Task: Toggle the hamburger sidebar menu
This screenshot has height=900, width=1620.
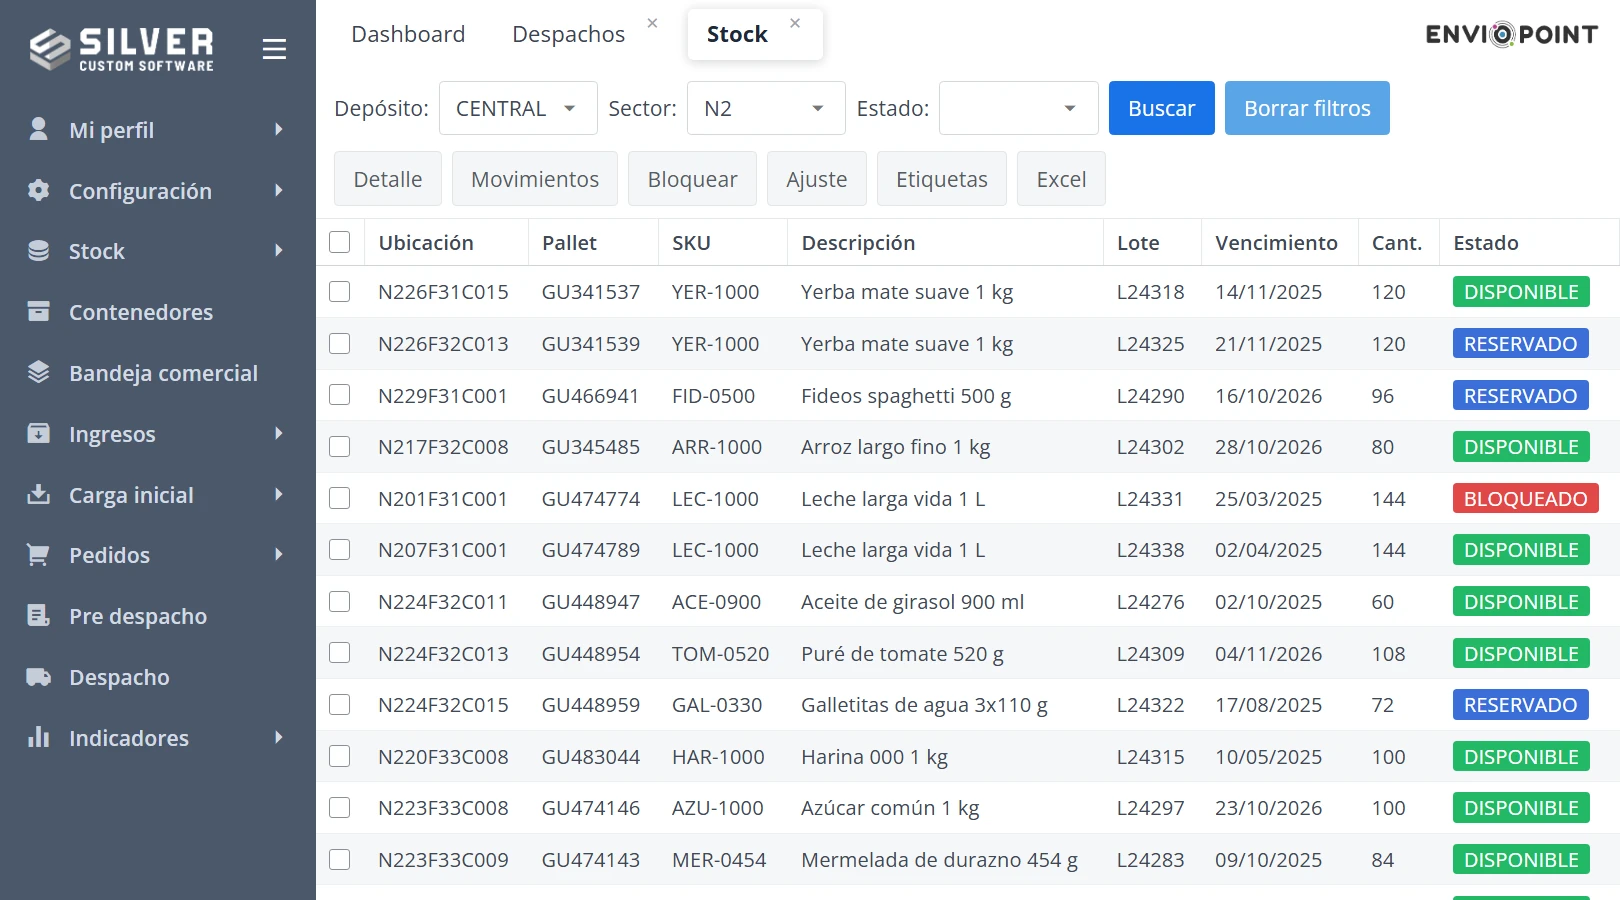Action: [274, 49]
